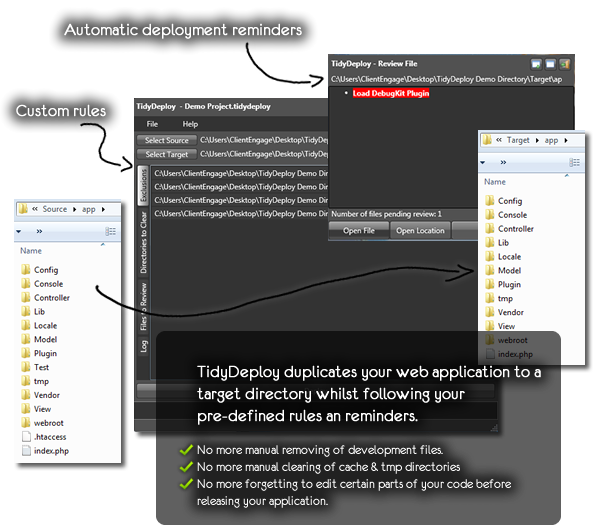The height and width of the screenshot is (525, 593).
Task: Select the .htaccess file icon in Source
Action: point(26,437)
